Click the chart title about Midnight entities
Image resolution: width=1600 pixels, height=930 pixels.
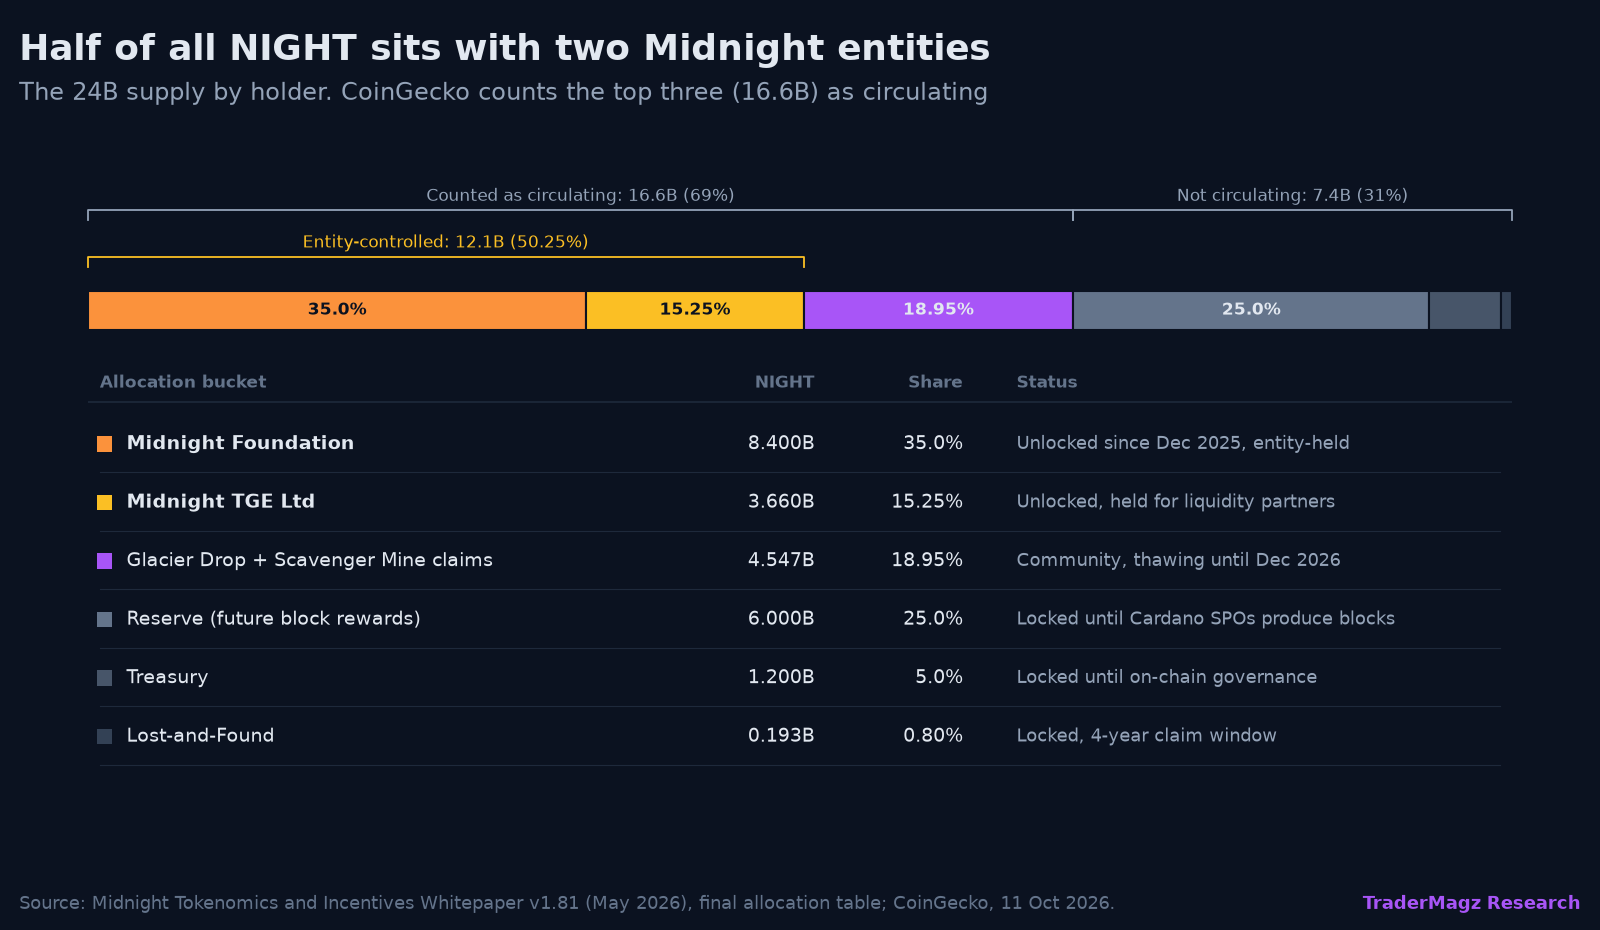(x=505, y=48)
